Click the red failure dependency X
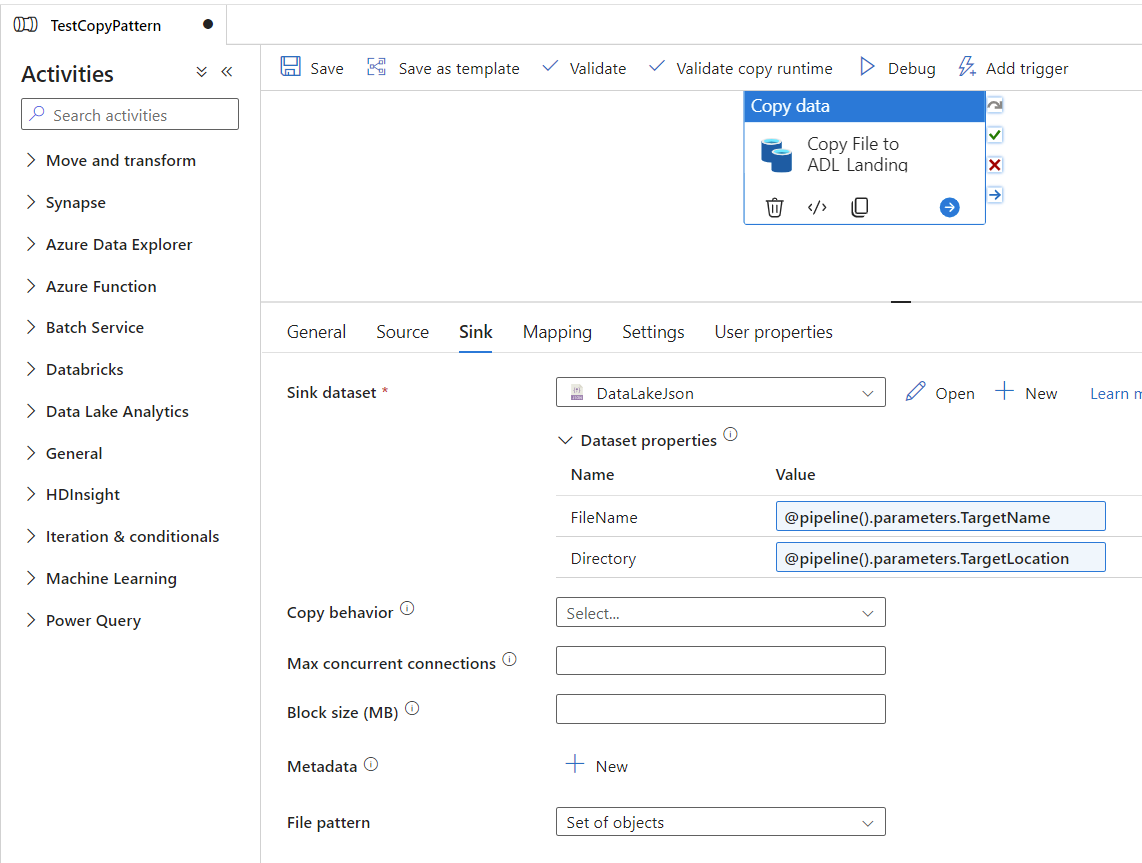This screenshot has width=1142, height=863. tap(995, 165)
